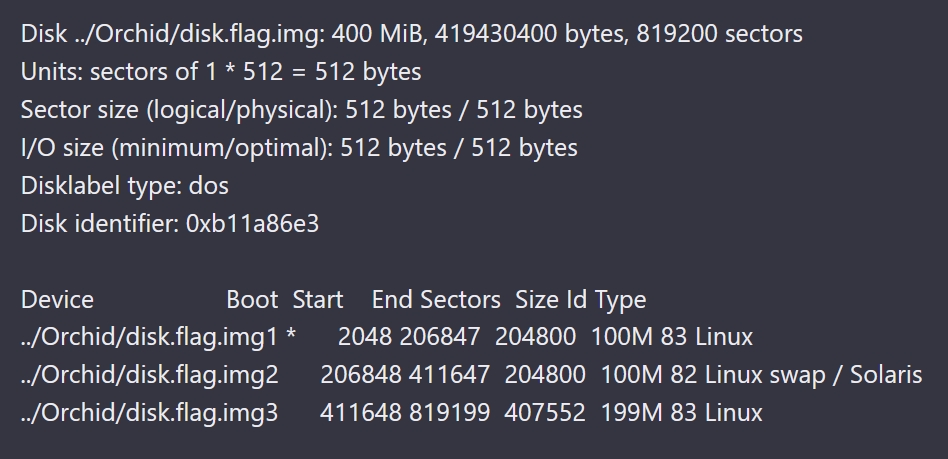Click the disk.flag.img3 device entry
948x459 pixels.
click(x=149, y=412)
